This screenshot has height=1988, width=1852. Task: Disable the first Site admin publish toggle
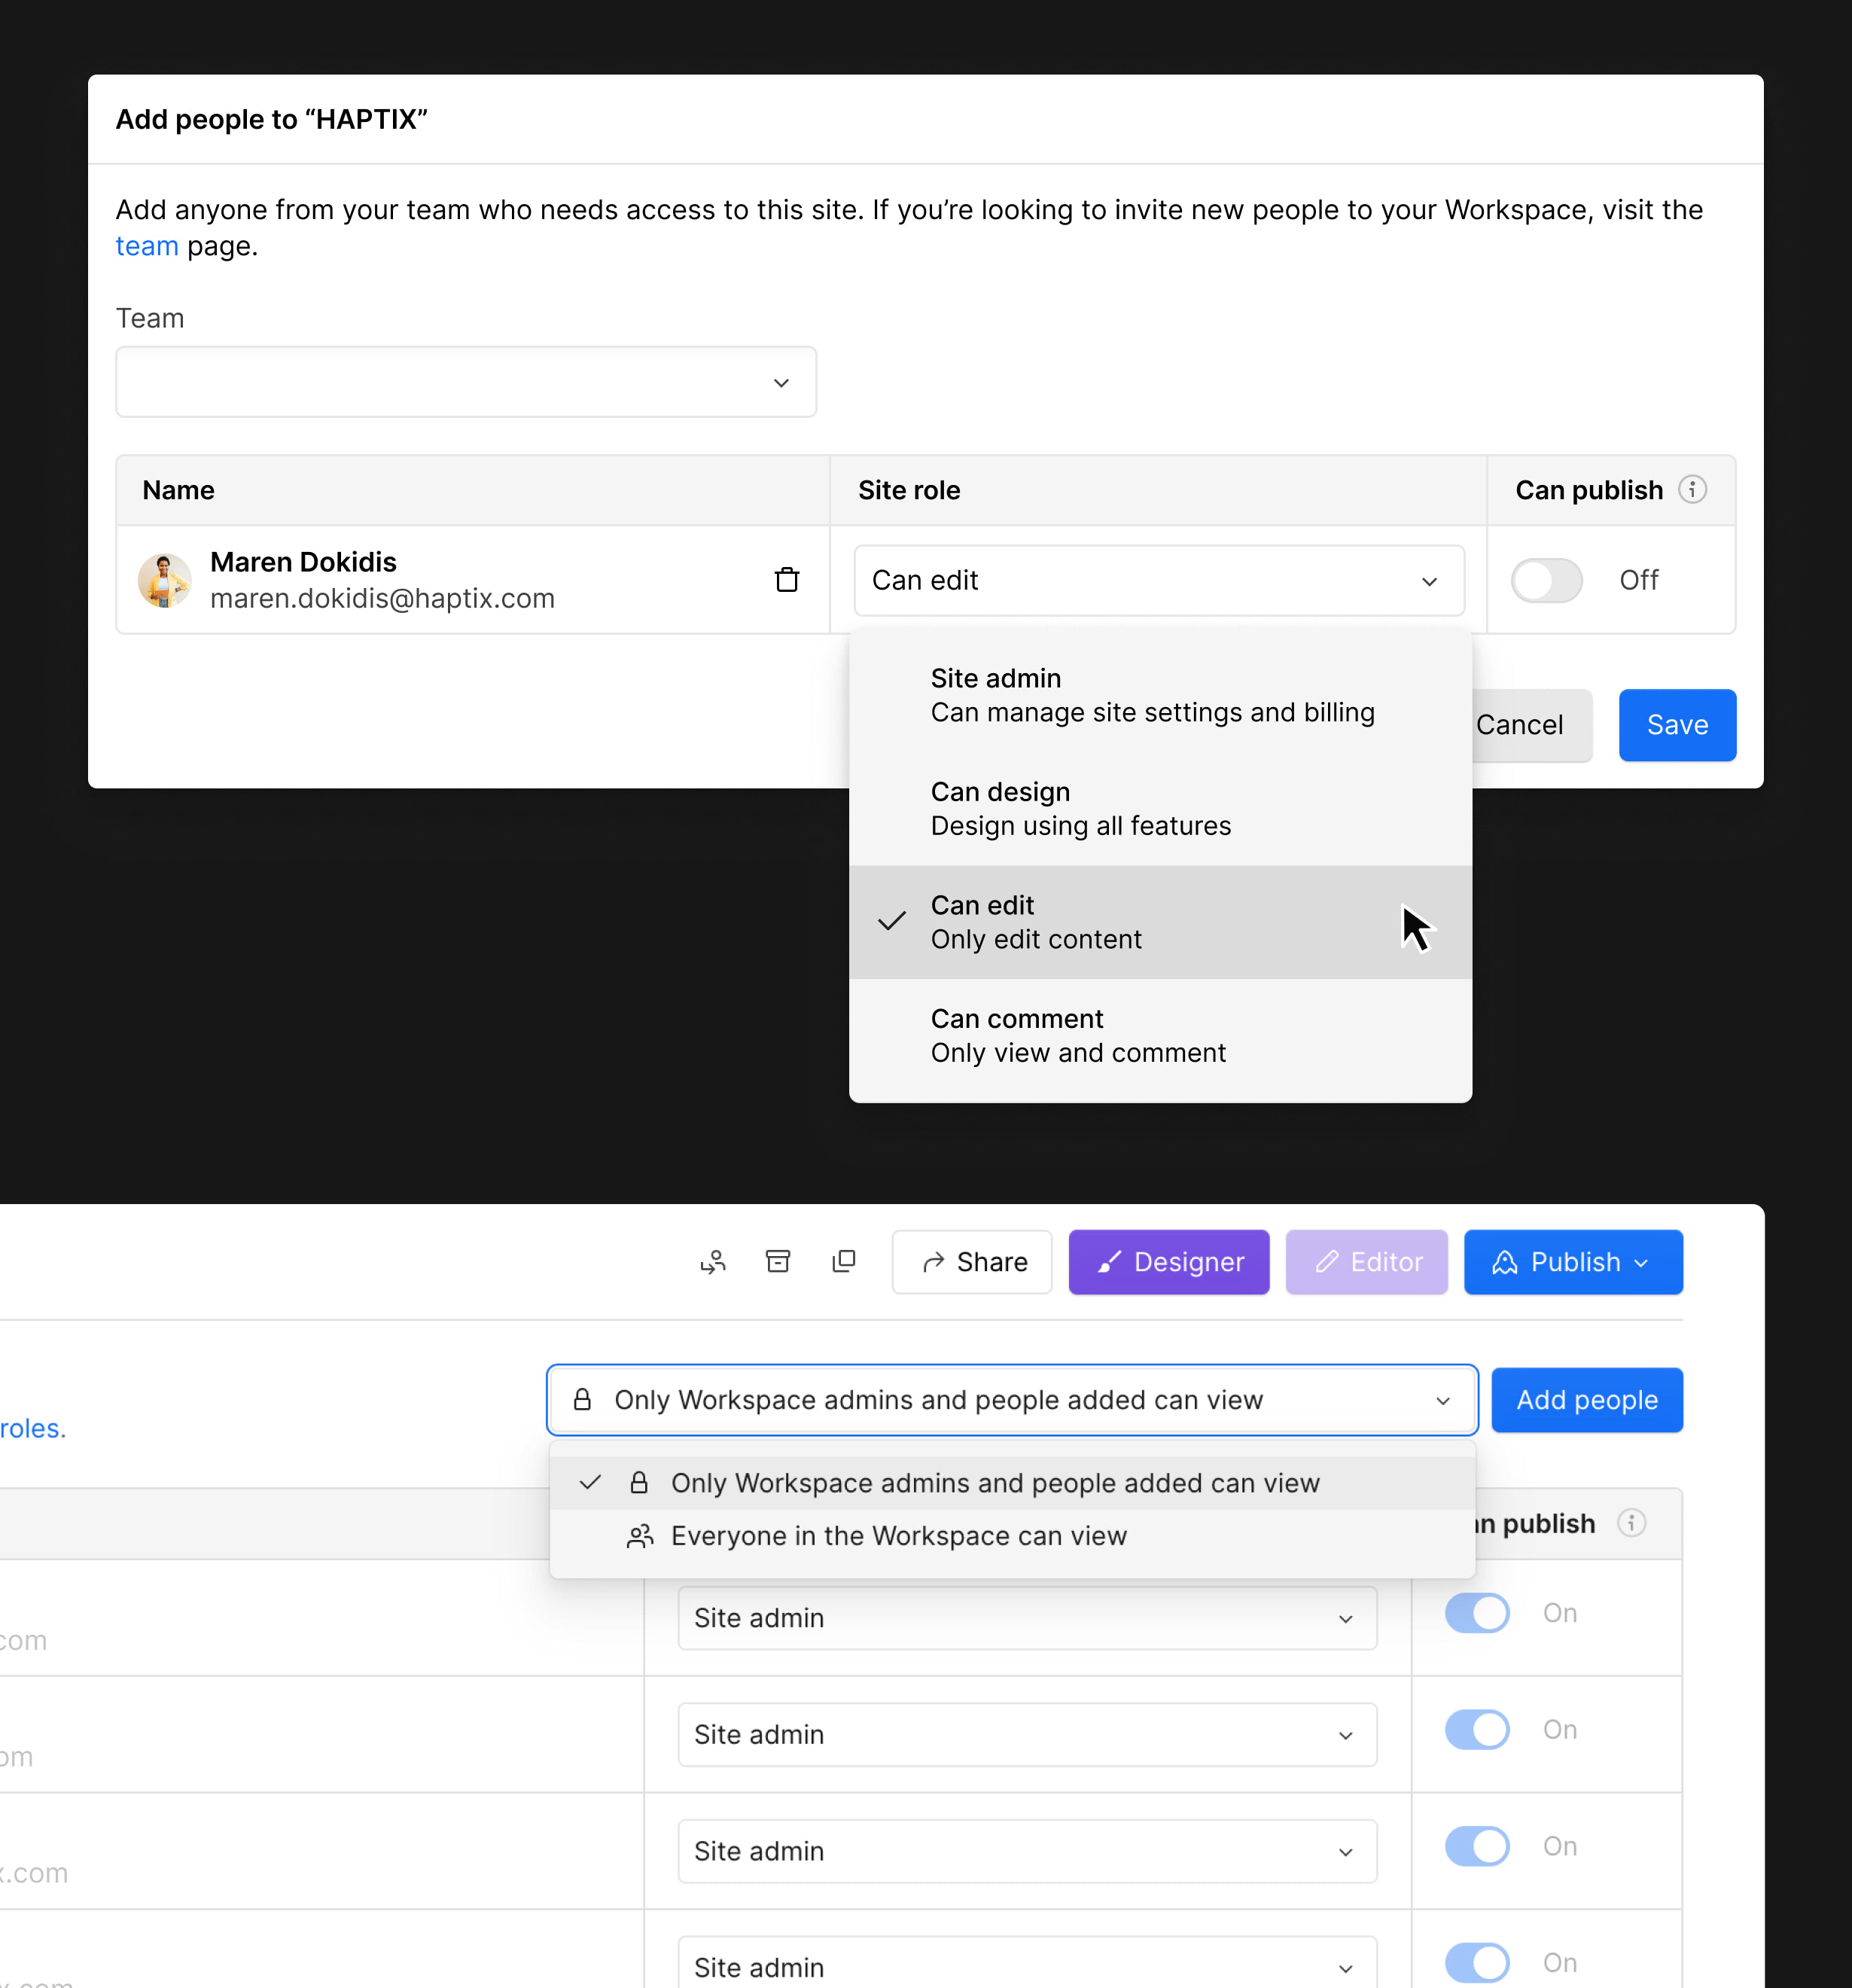[1478, 1612]
